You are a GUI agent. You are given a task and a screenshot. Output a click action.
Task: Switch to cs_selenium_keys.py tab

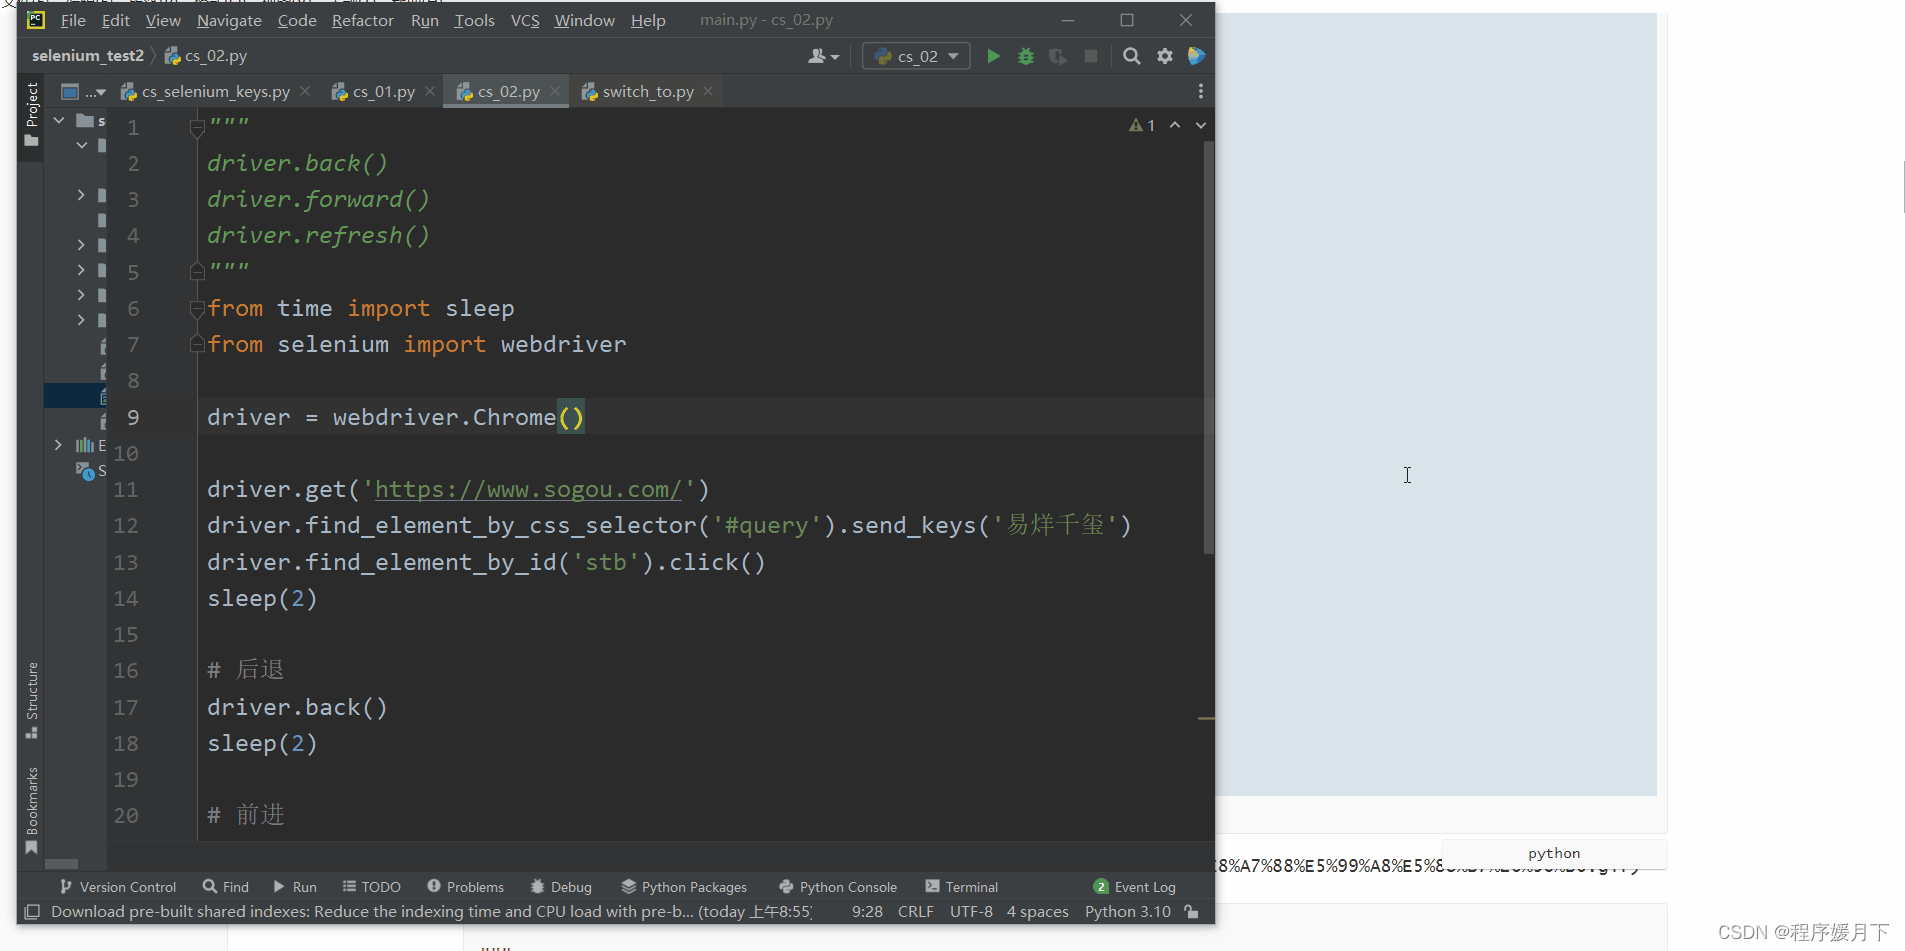(215, 91)
